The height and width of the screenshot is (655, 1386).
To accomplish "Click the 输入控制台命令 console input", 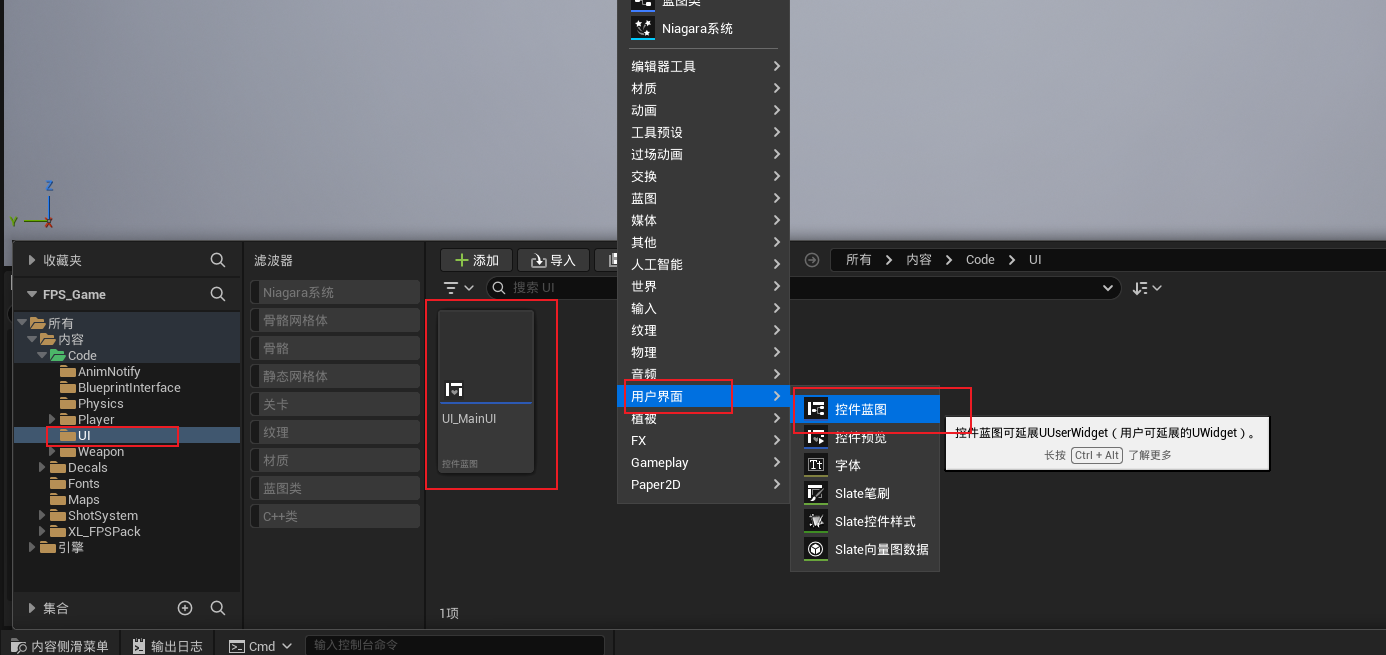I will click(x=455, y=646).
